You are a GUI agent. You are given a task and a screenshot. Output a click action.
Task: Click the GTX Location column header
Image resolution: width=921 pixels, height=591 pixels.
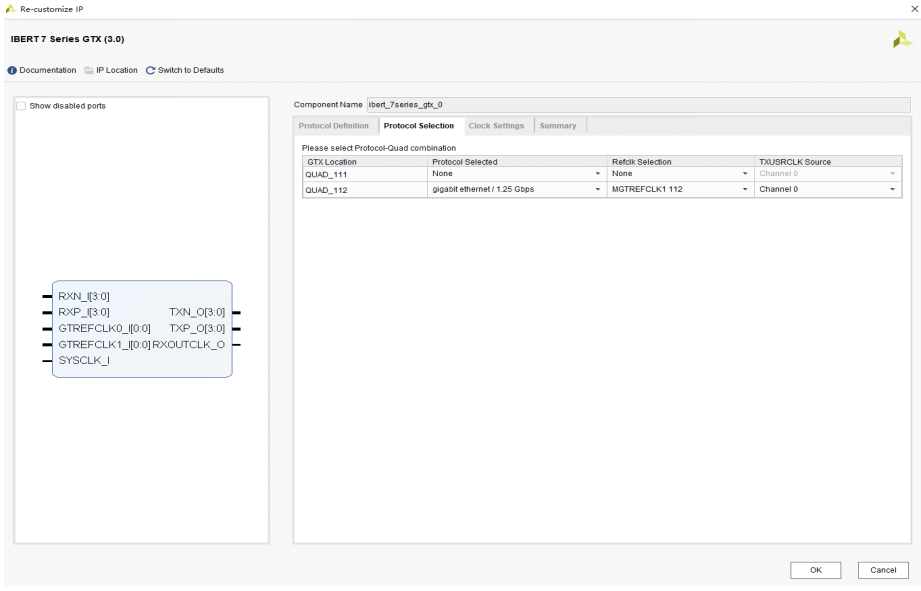(x=365, y=162)
